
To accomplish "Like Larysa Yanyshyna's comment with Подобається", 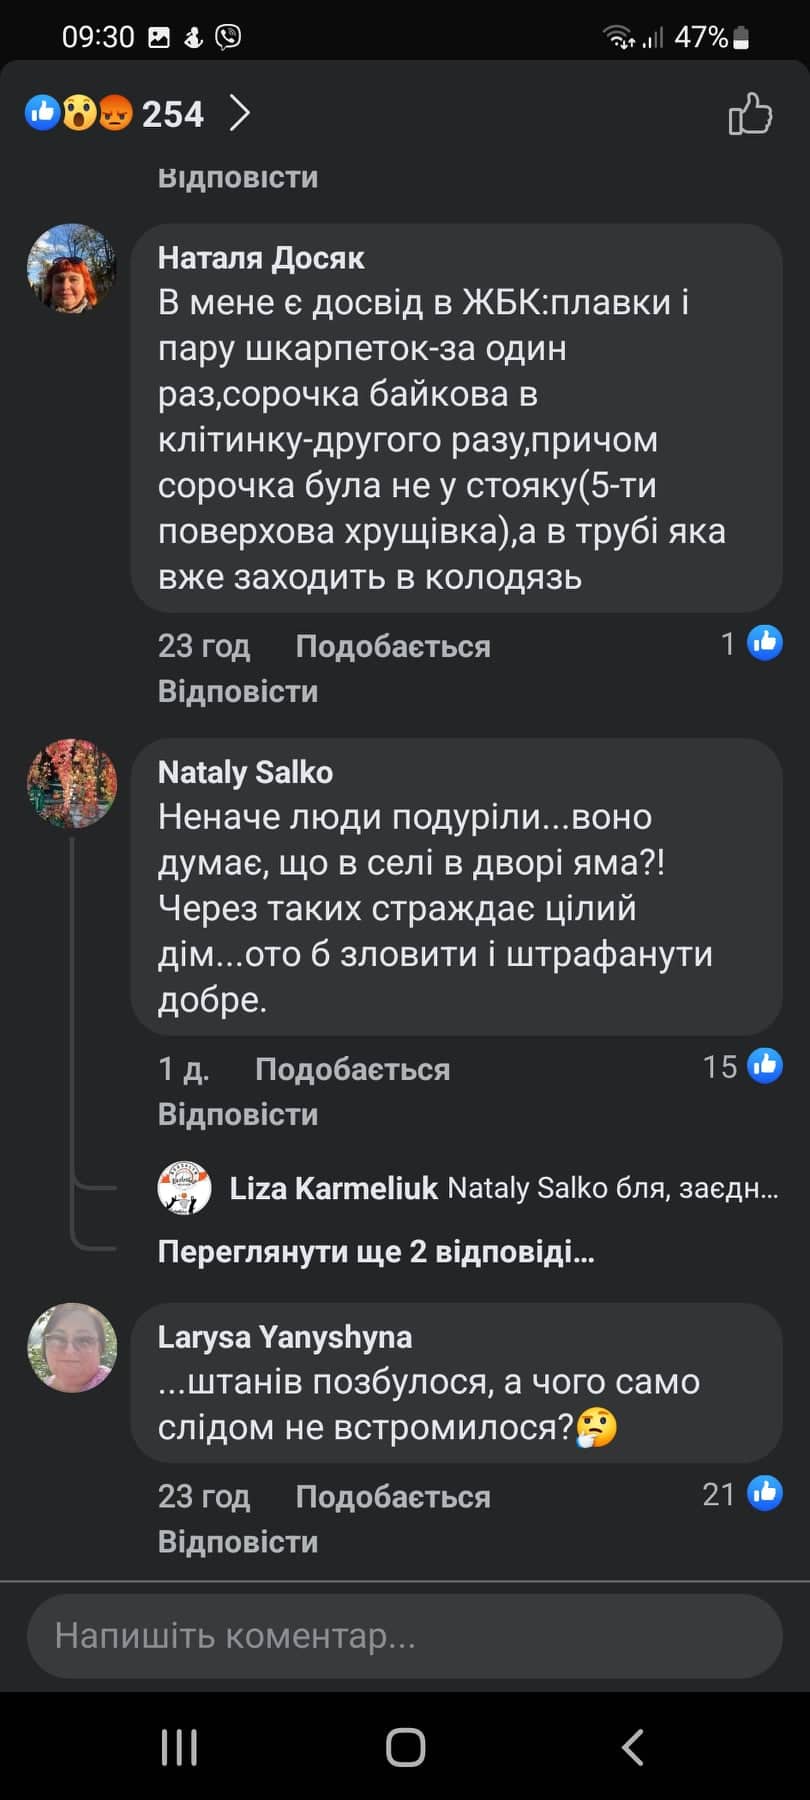I will [392, 1496].
